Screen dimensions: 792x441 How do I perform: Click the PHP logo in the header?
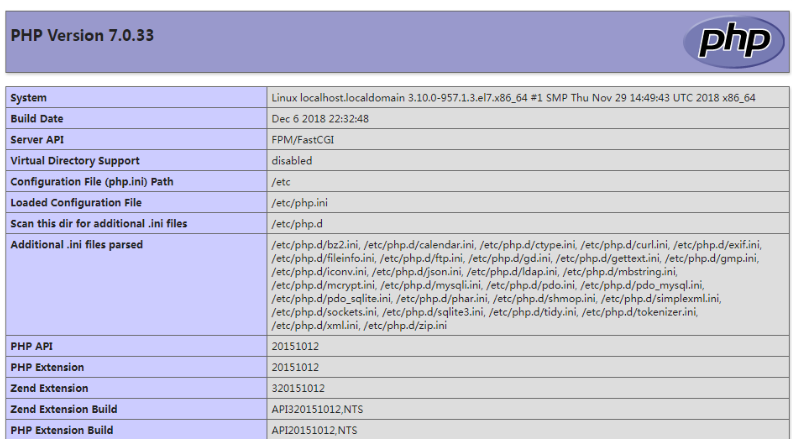pyautogui.click(x=727, y=41)
